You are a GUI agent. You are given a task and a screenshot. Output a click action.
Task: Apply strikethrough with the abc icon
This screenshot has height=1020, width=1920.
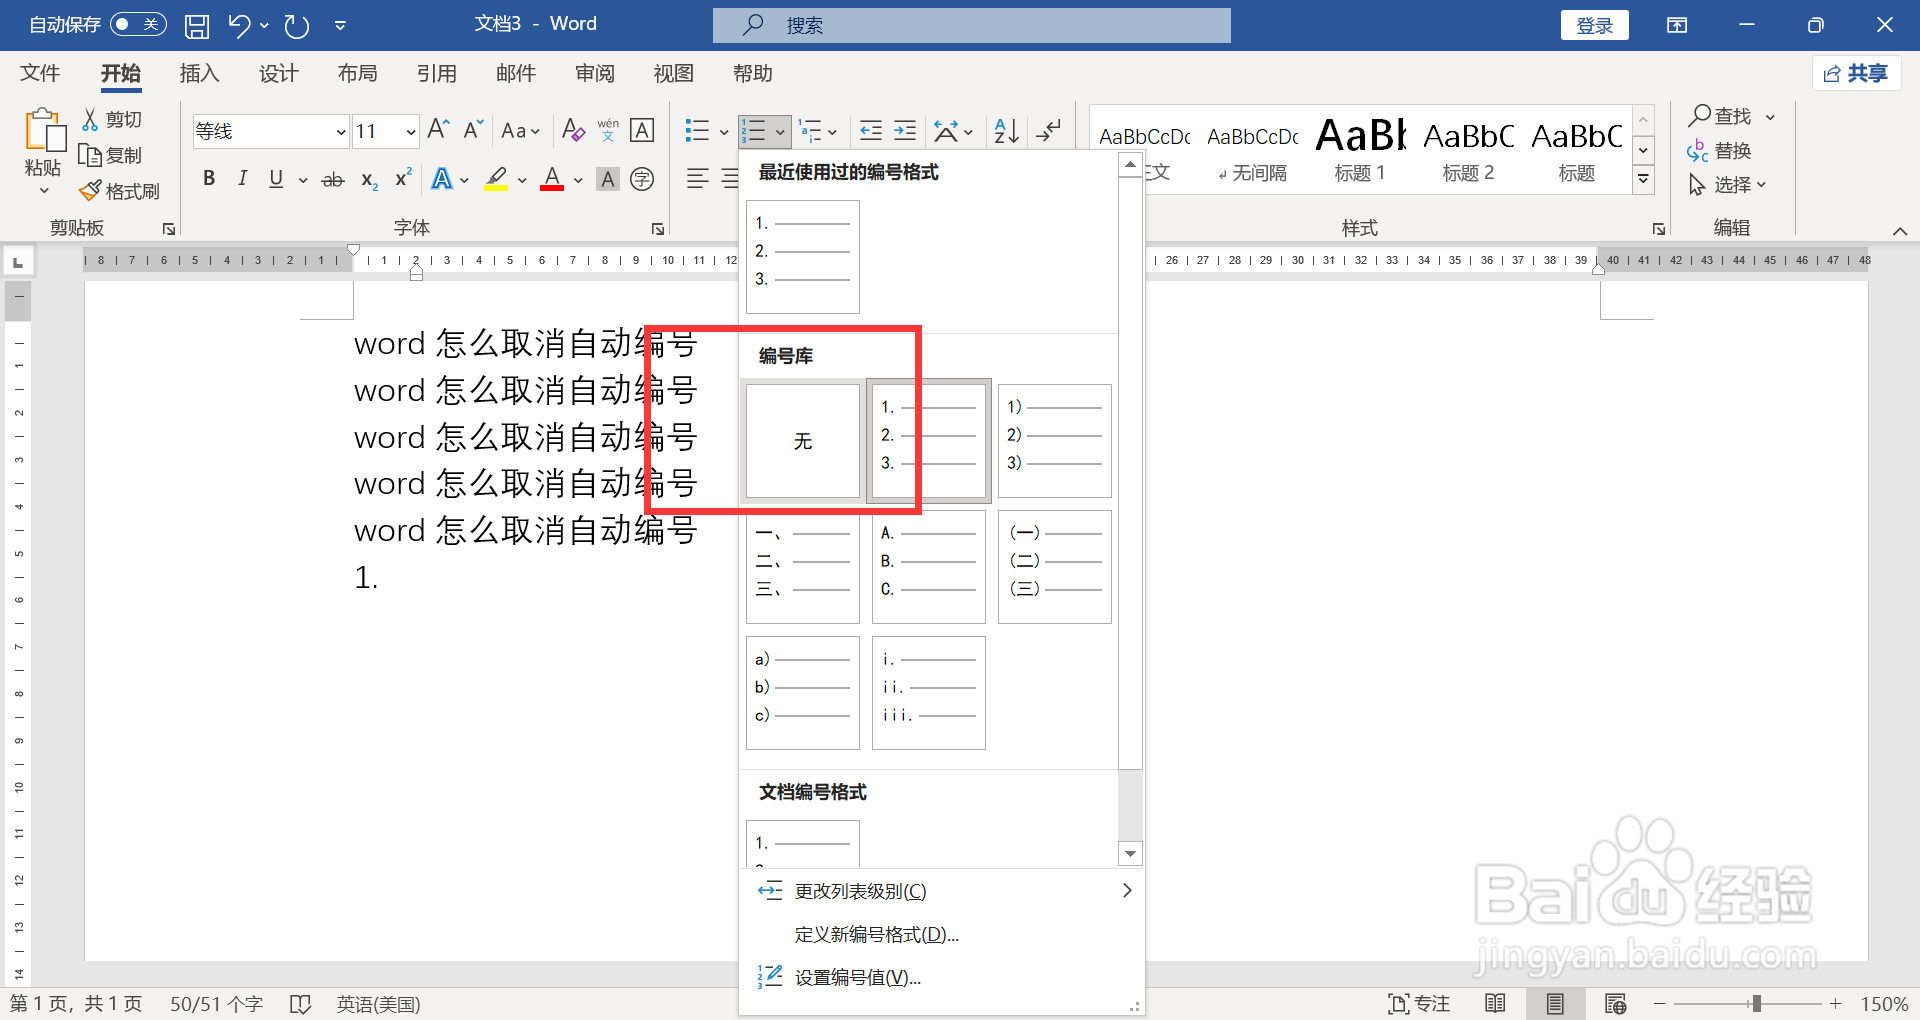click(333, 179)
